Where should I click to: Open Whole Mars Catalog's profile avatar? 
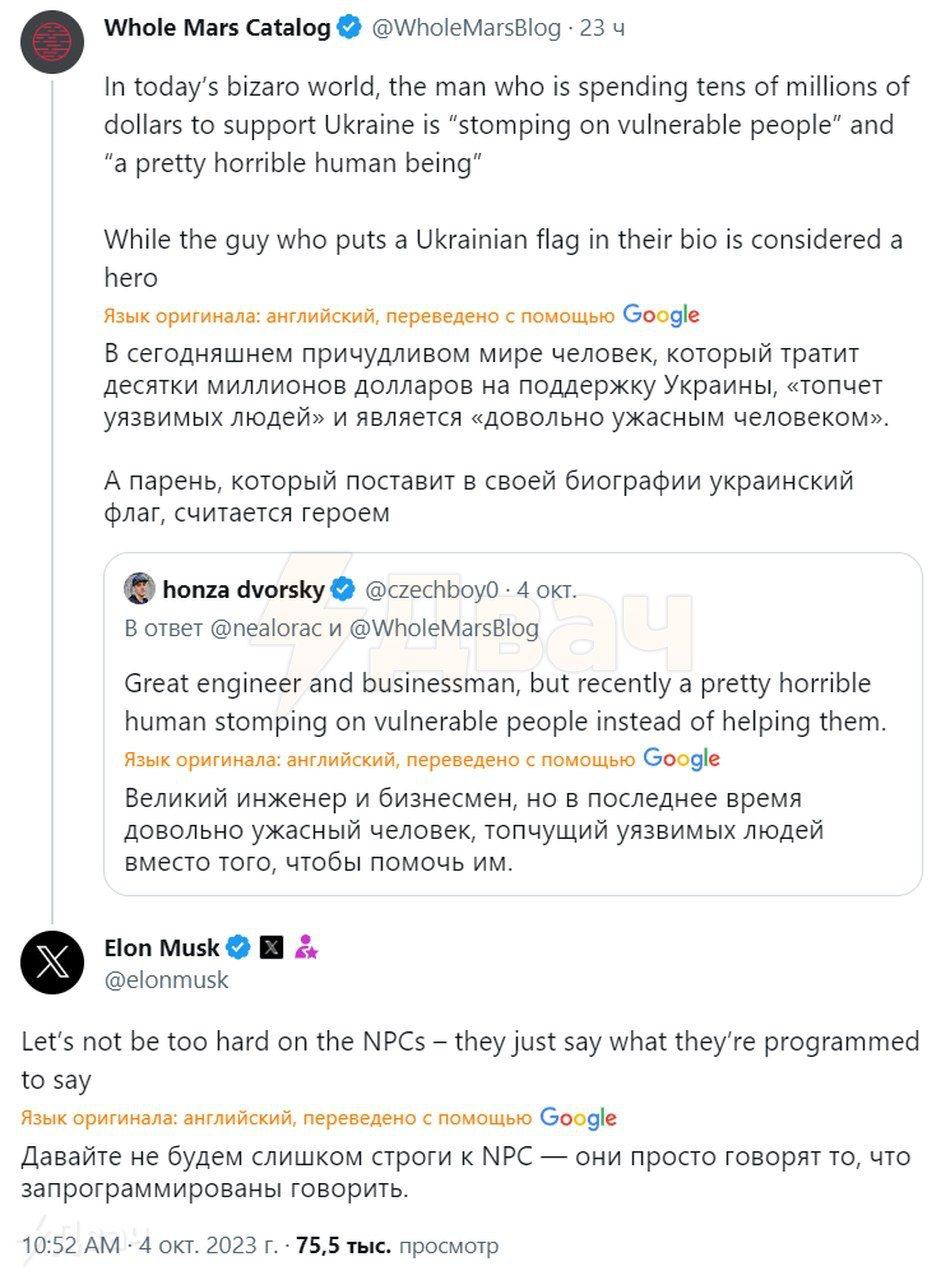pyautogui.click(x=51, y=42)
